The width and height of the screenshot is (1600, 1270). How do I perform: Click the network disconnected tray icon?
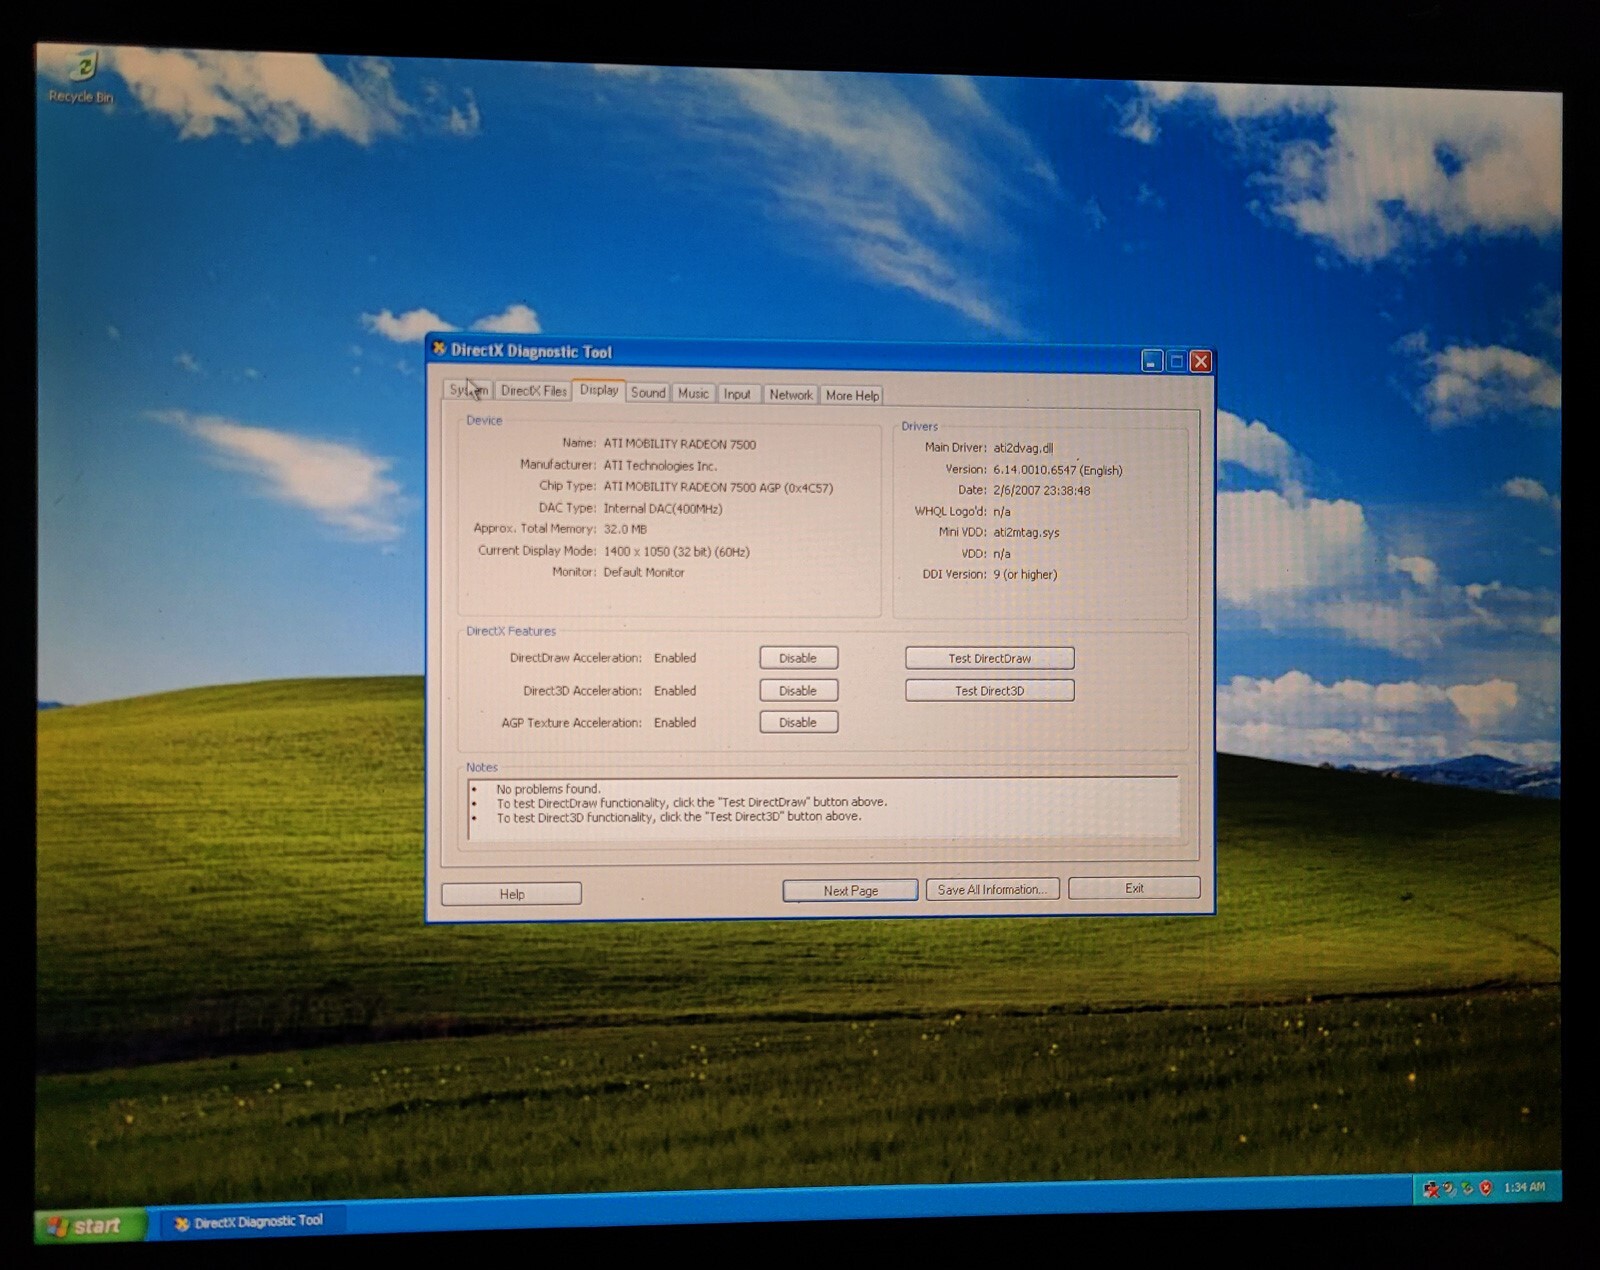pos(1431,1188)
